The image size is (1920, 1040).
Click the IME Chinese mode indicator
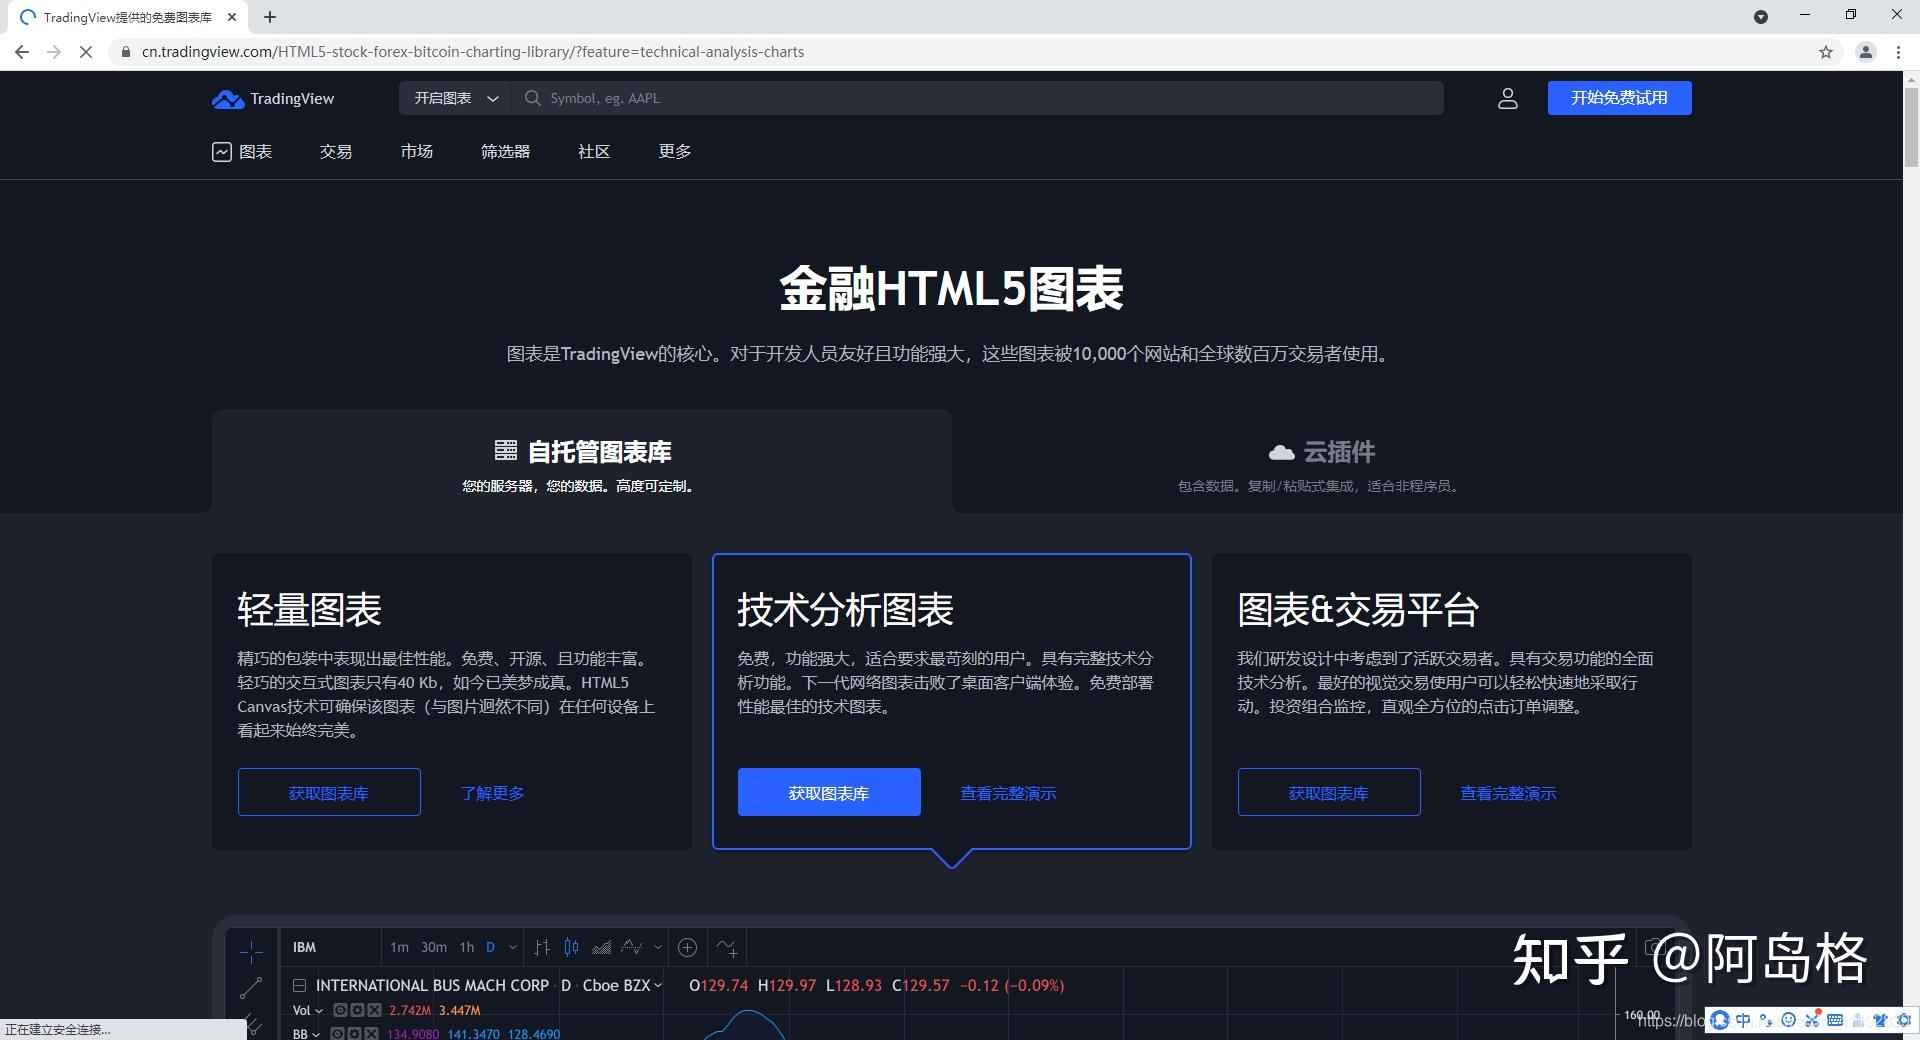click(x=1743, y=1020)
